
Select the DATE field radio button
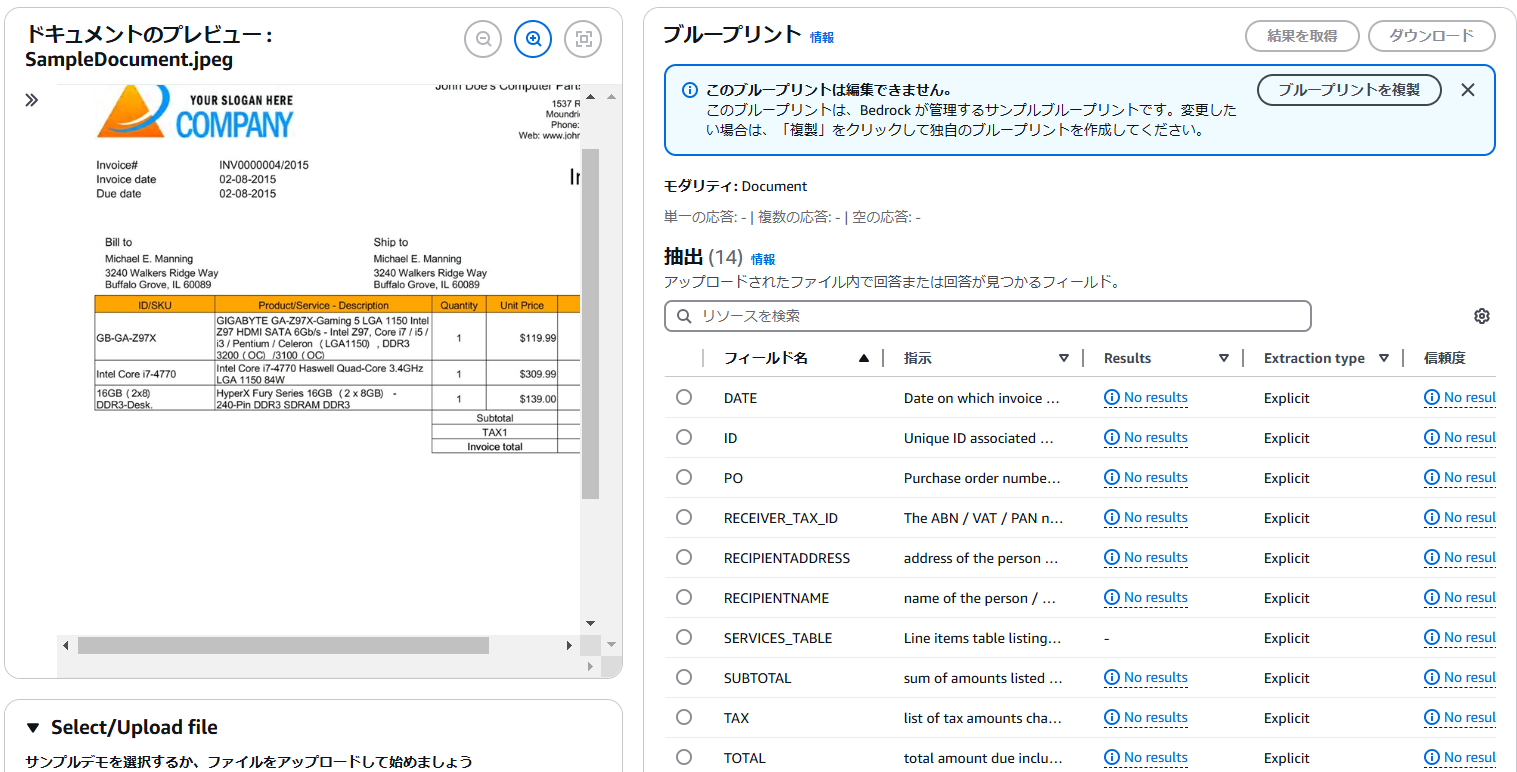[x=684, y=397]
